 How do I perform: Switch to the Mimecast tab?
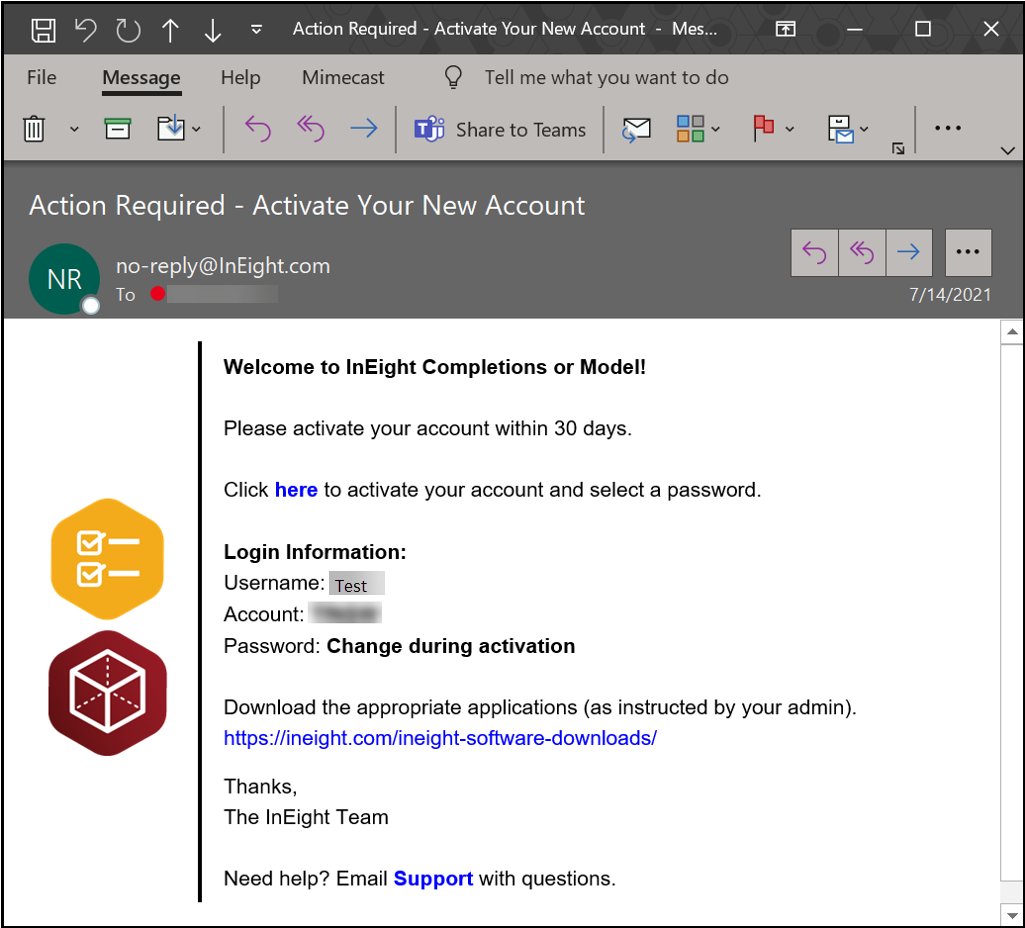(343, 78)
